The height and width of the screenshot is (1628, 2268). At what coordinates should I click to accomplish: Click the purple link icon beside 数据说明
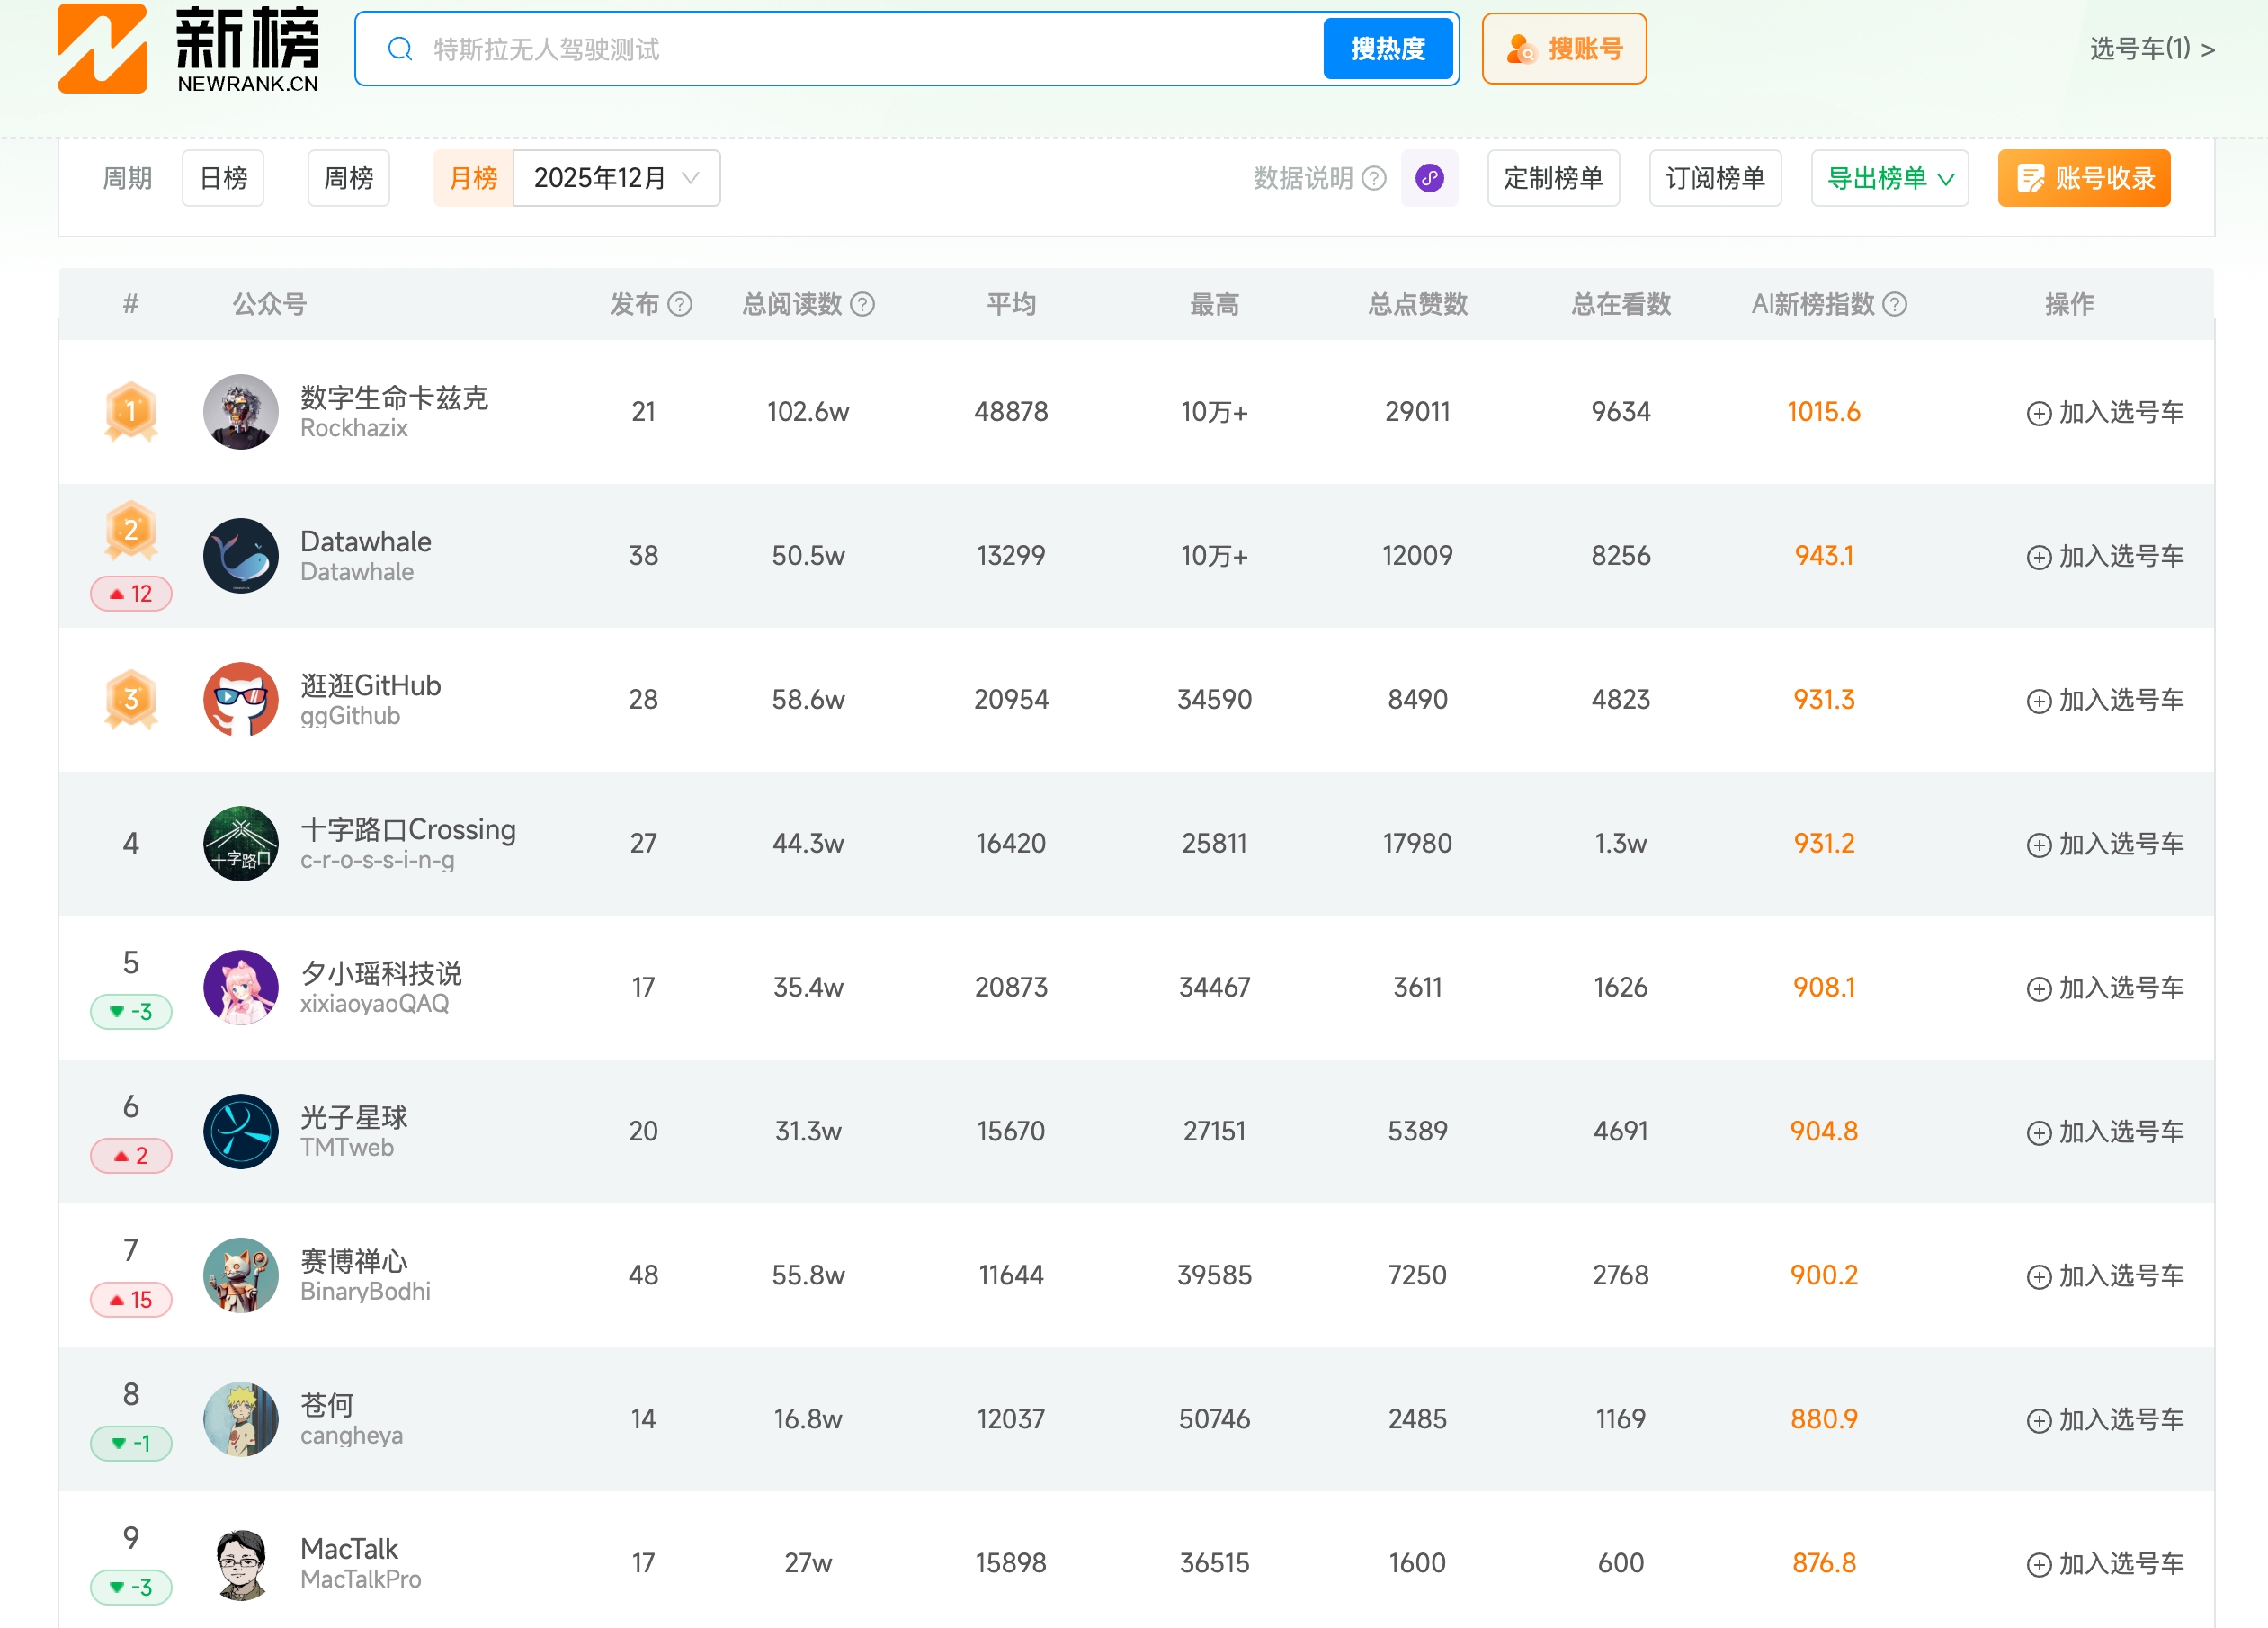1429,178
